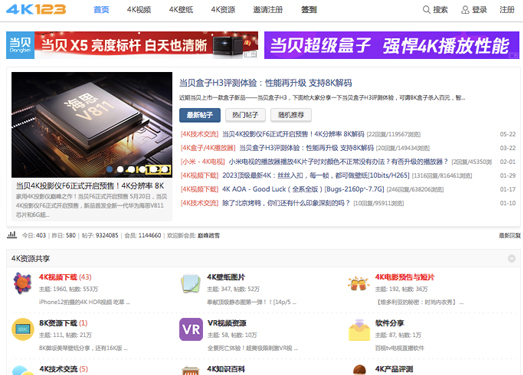Click the 海思 V811 chip slideshow image

92,124
